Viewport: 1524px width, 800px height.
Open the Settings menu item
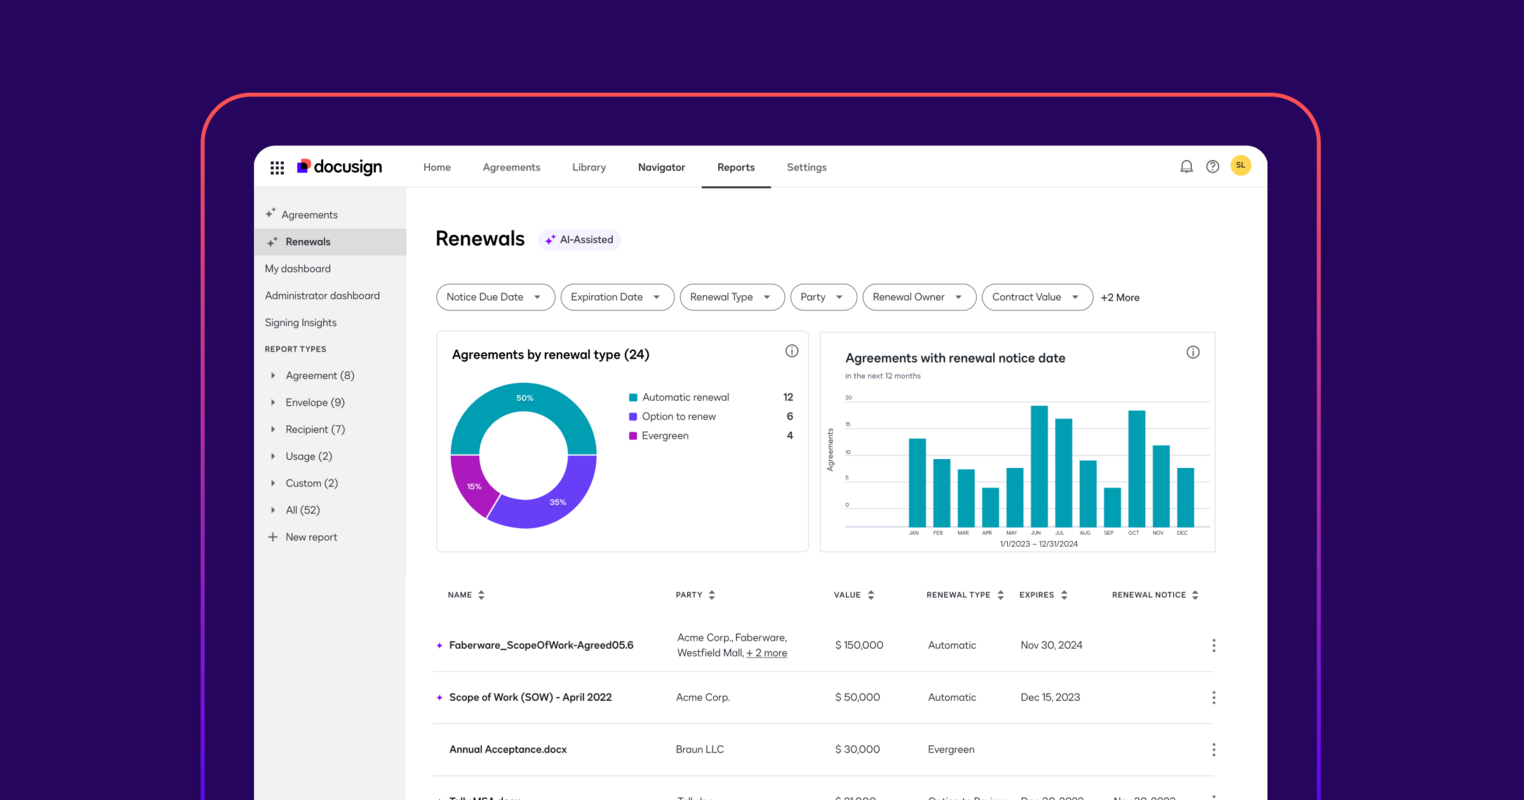tap(806, 167)
